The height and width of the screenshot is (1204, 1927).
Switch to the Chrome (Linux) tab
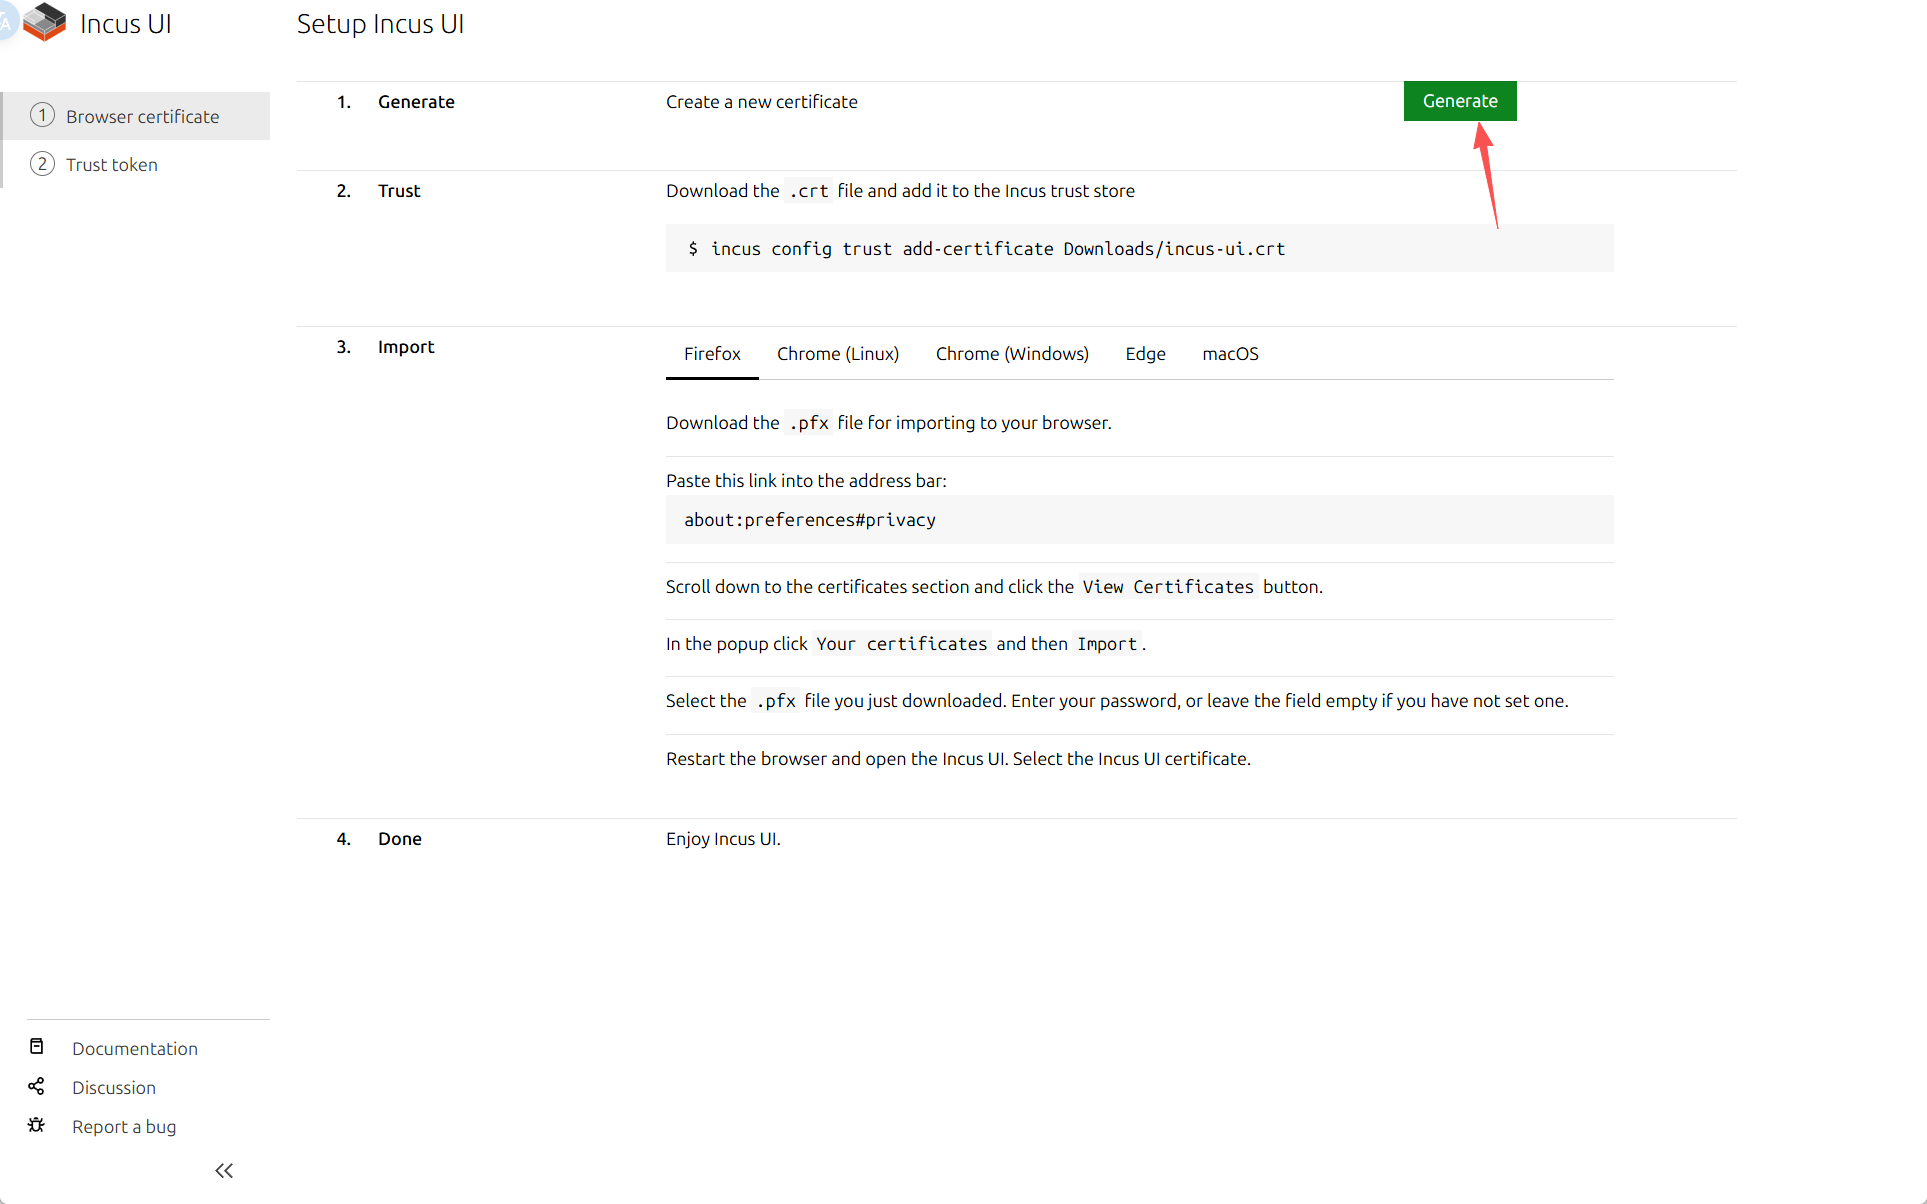point(838,354)
